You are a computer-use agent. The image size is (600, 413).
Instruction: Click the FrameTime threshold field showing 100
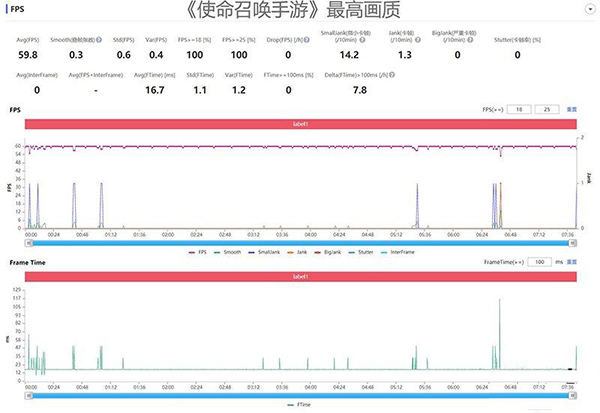click(541, 261)
